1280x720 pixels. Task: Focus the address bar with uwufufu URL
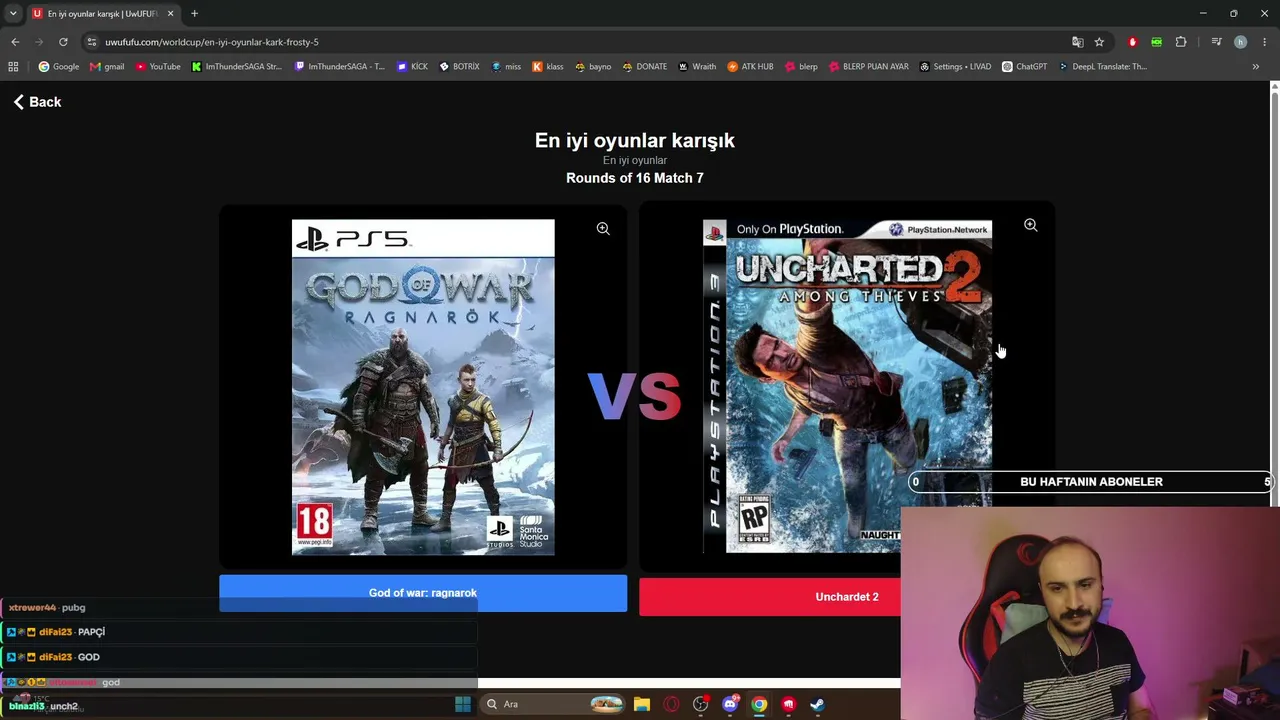tap(580, 42)
